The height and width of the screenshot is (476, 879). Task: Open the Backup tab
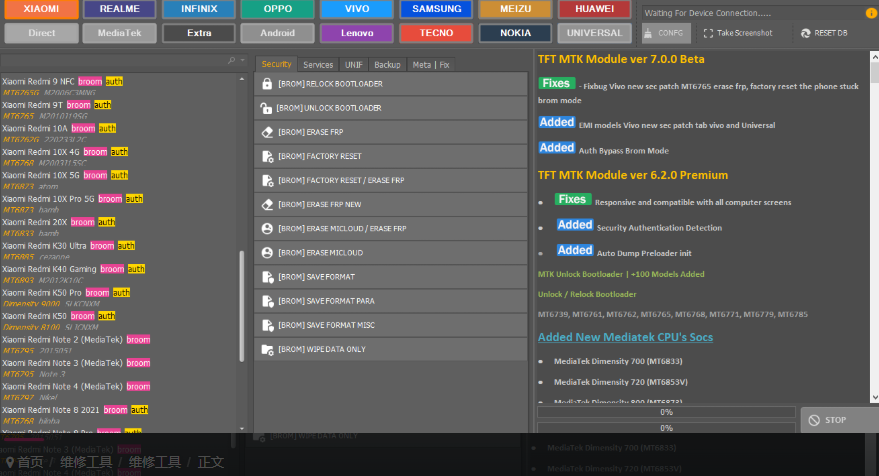pos(387,64)
